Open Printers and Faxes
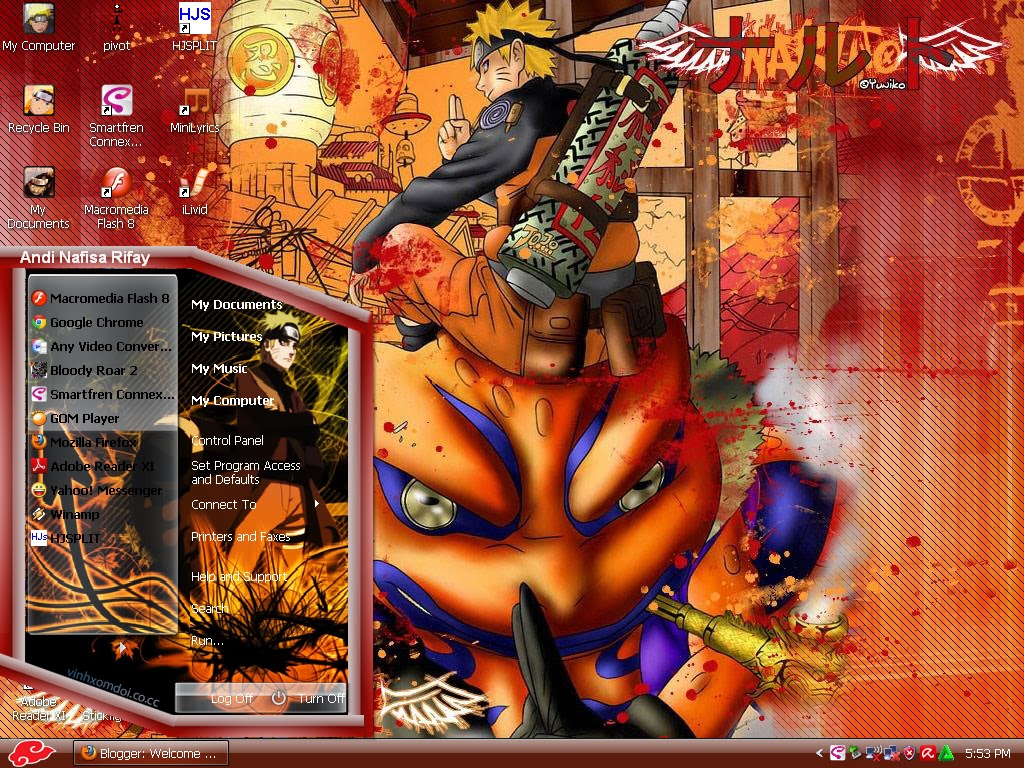1024x768 pixels. point(240,537)
